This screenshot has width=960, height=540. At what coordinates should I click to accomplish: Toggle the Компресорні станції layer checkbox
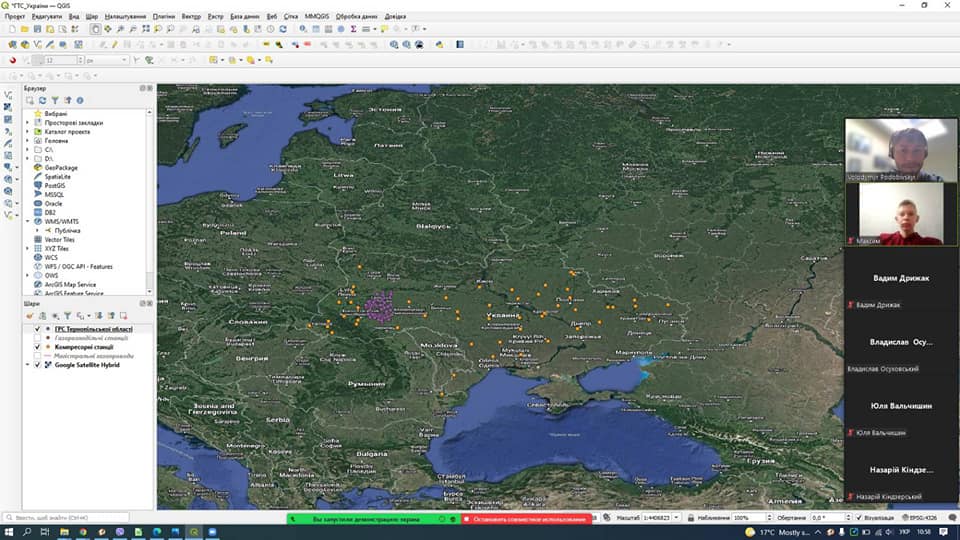click(37, 347)
